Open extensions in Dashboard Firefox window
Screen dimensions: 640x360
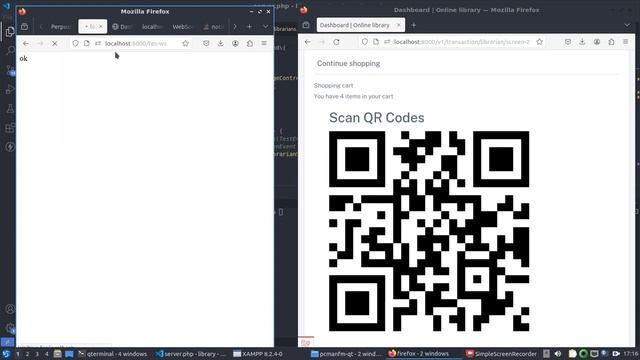click(611, 42)
